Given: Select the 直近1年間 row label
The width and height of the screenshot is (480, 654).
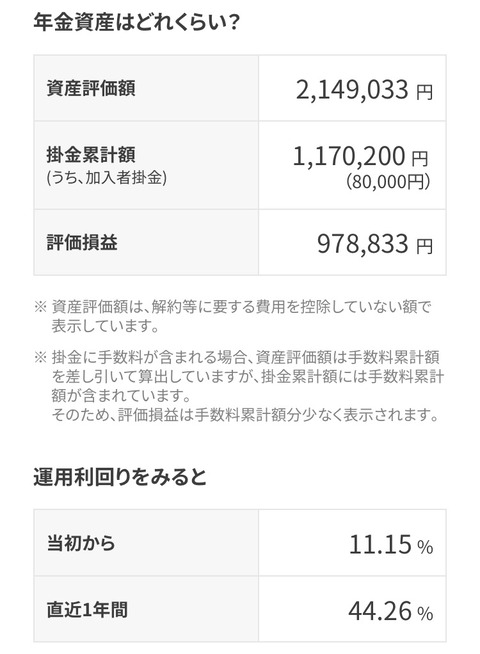Looking at the screenshot, I should point(87,609).
